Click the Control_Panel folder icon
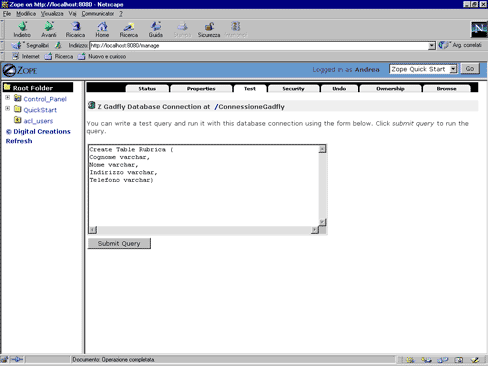 pyautogui.click(x=18, y=98)
